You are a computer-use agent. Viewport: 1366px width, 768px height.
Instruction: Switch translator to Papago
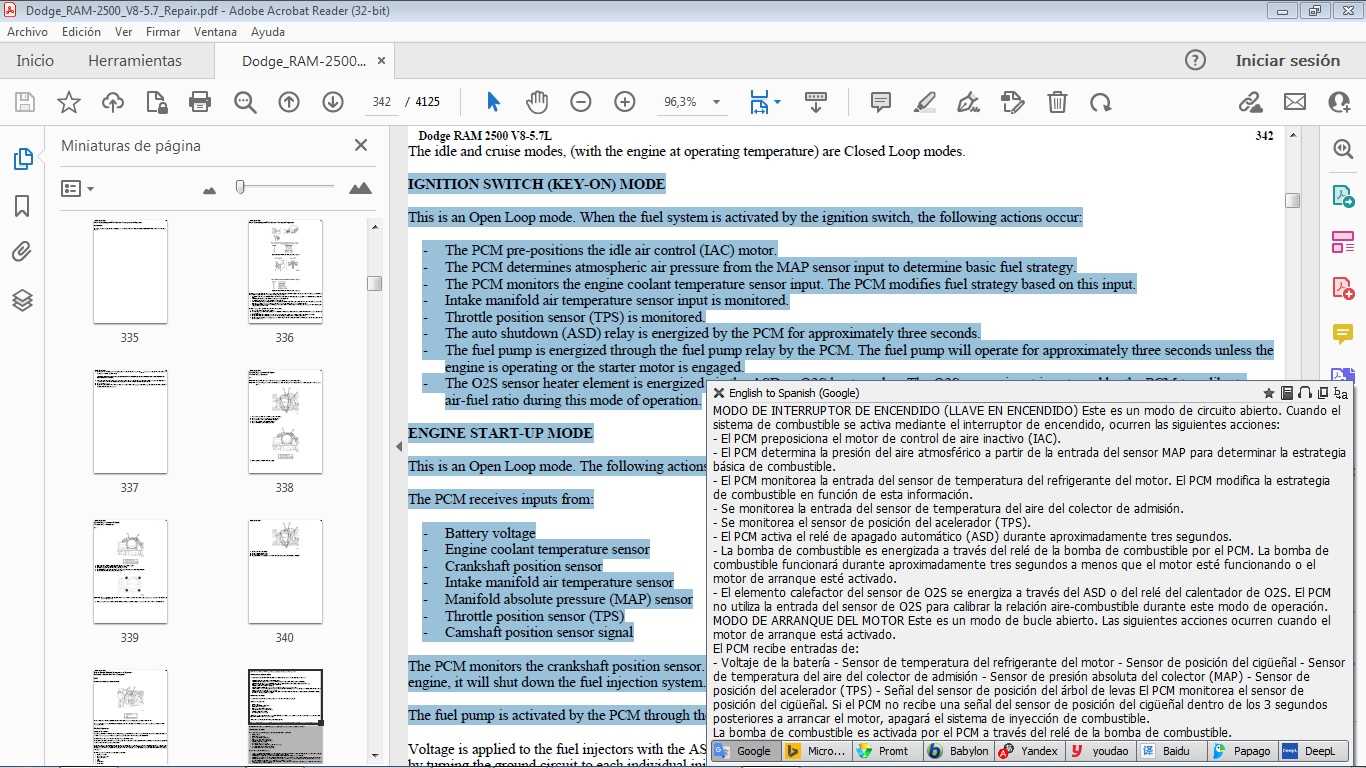pos(1240,751)
